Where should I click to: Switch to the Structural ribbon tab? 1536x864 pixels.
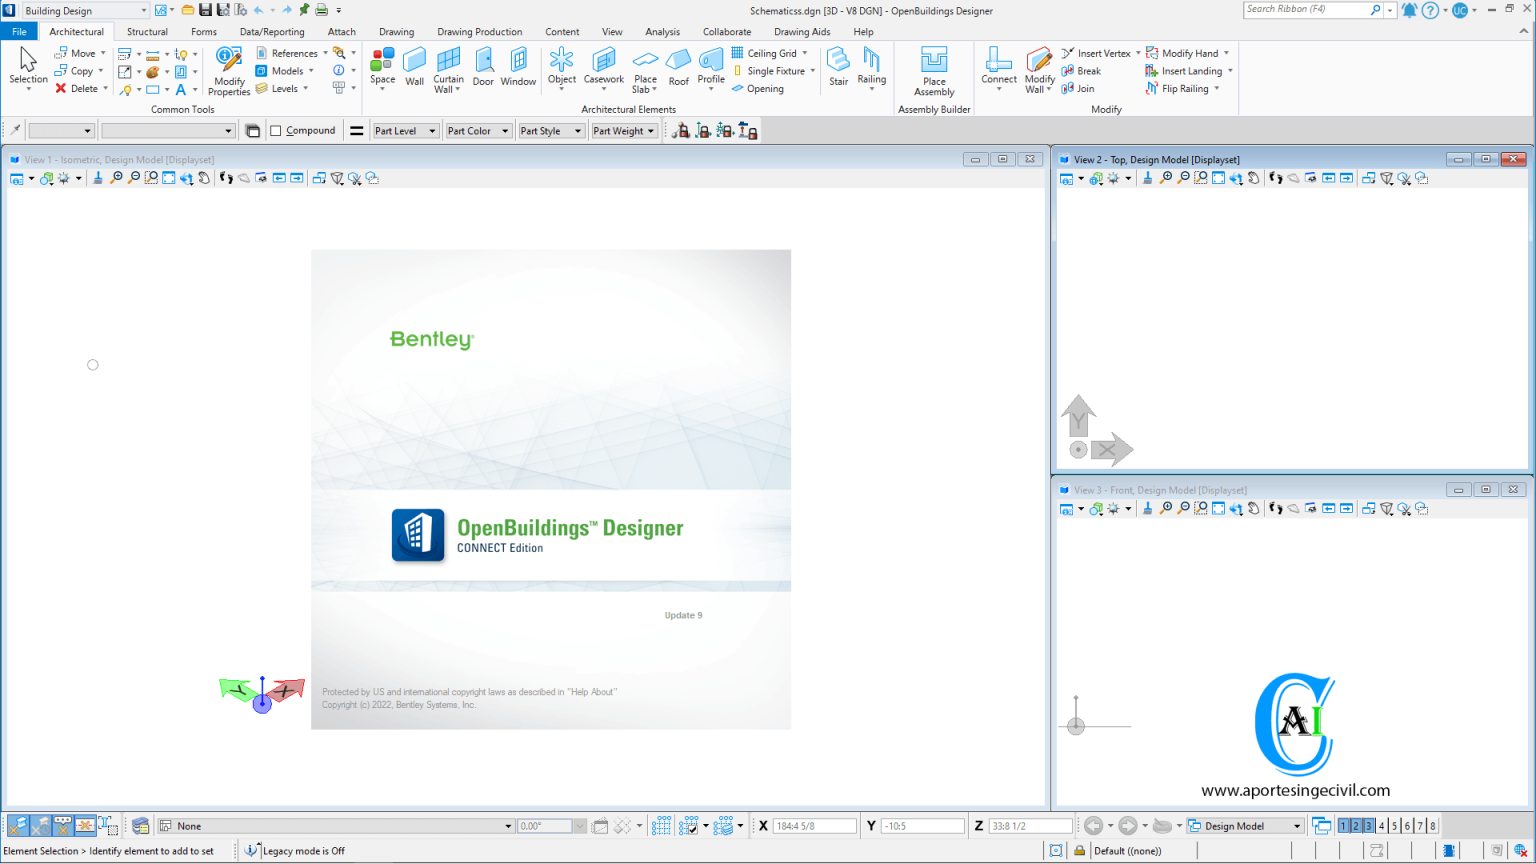pos(147,31)
